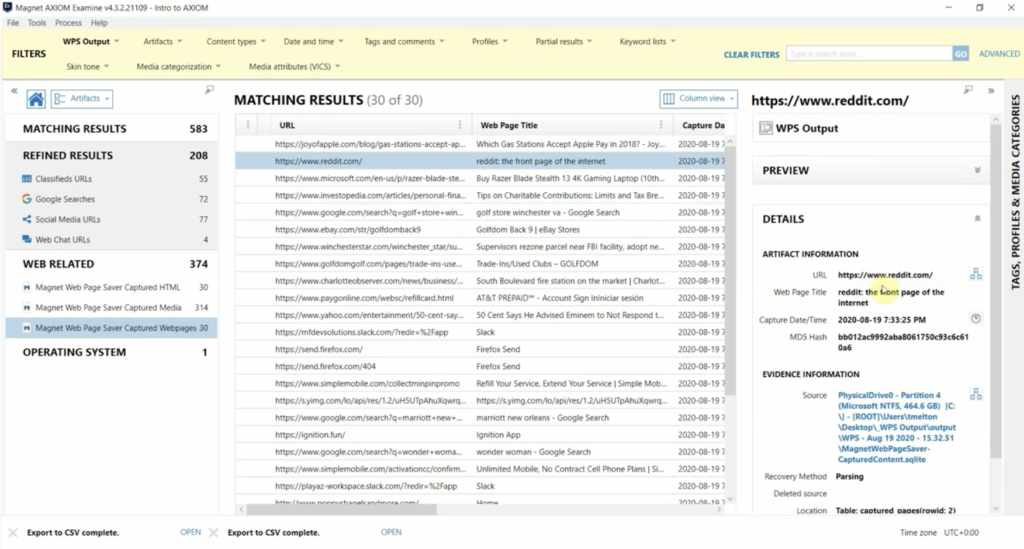Viewport: 1024px width, 549px height.
Task: Select the ignition.fun row
Action: point(481,435)
